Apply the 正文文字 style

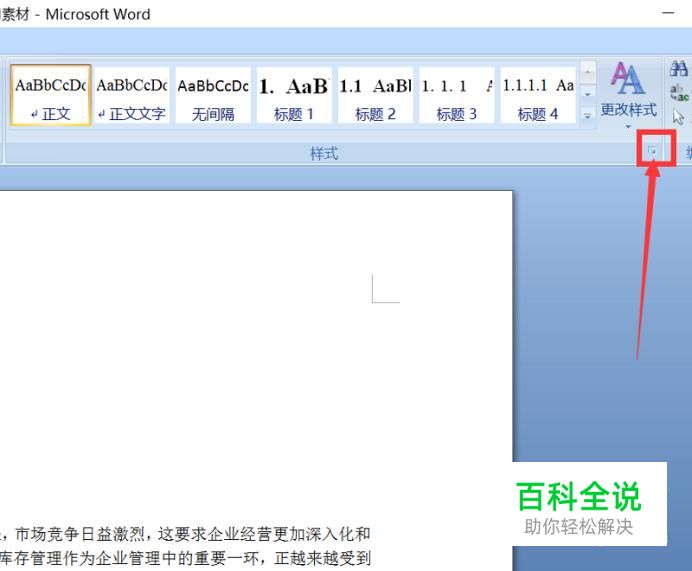point(132,95)
